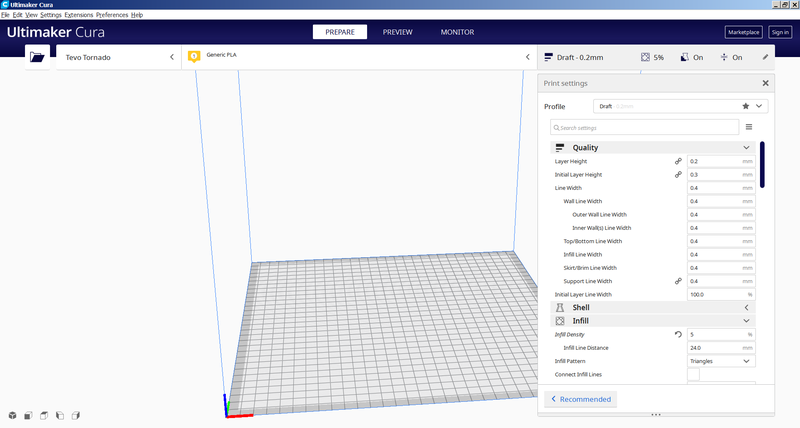Screen dimensions: 800x428
Task: Click the custom profile pencil icon
Action: coord(765,57)
